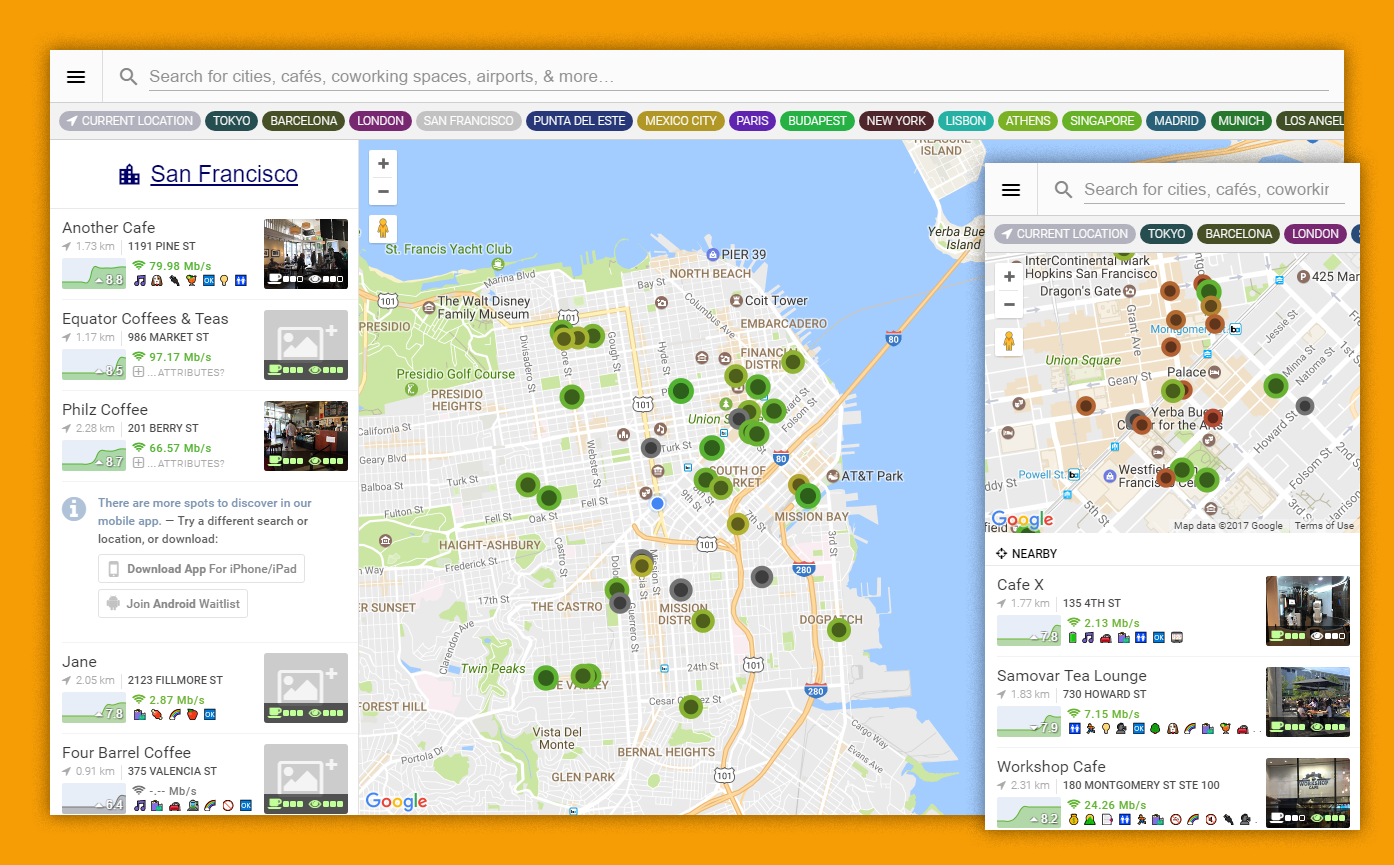The width and height of the screenshot is (1394, 865).
Task: Select the MADRID chip
Action: pyautogui.click(x=1176, y=121)
